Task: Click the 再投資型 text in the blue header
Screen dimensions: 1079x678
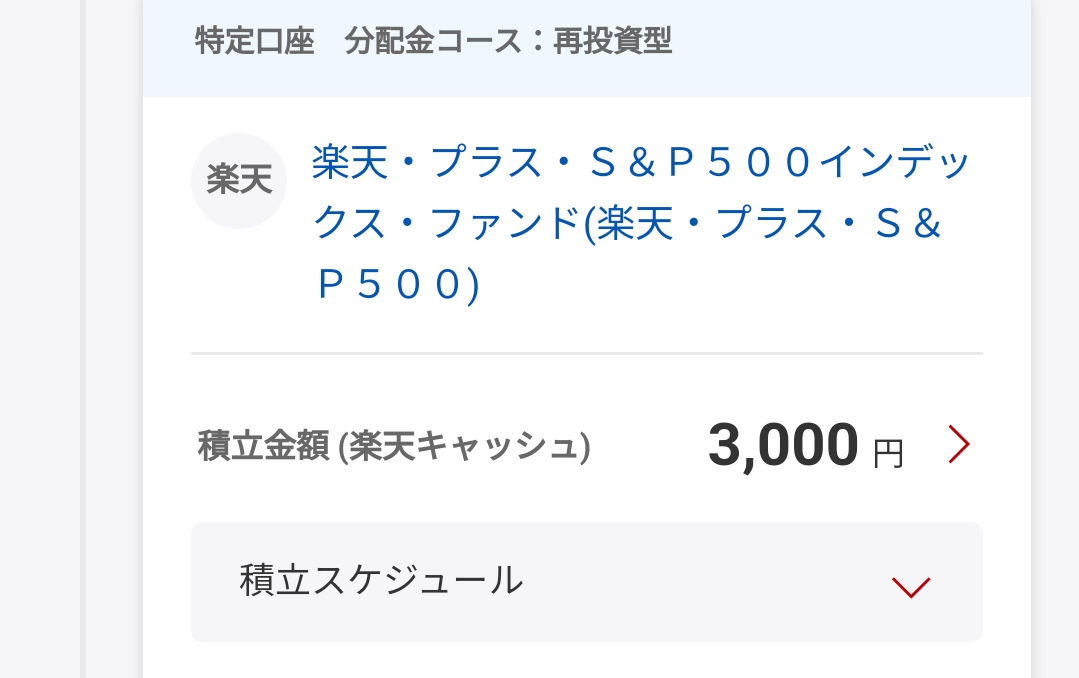Action: [612, 41]
